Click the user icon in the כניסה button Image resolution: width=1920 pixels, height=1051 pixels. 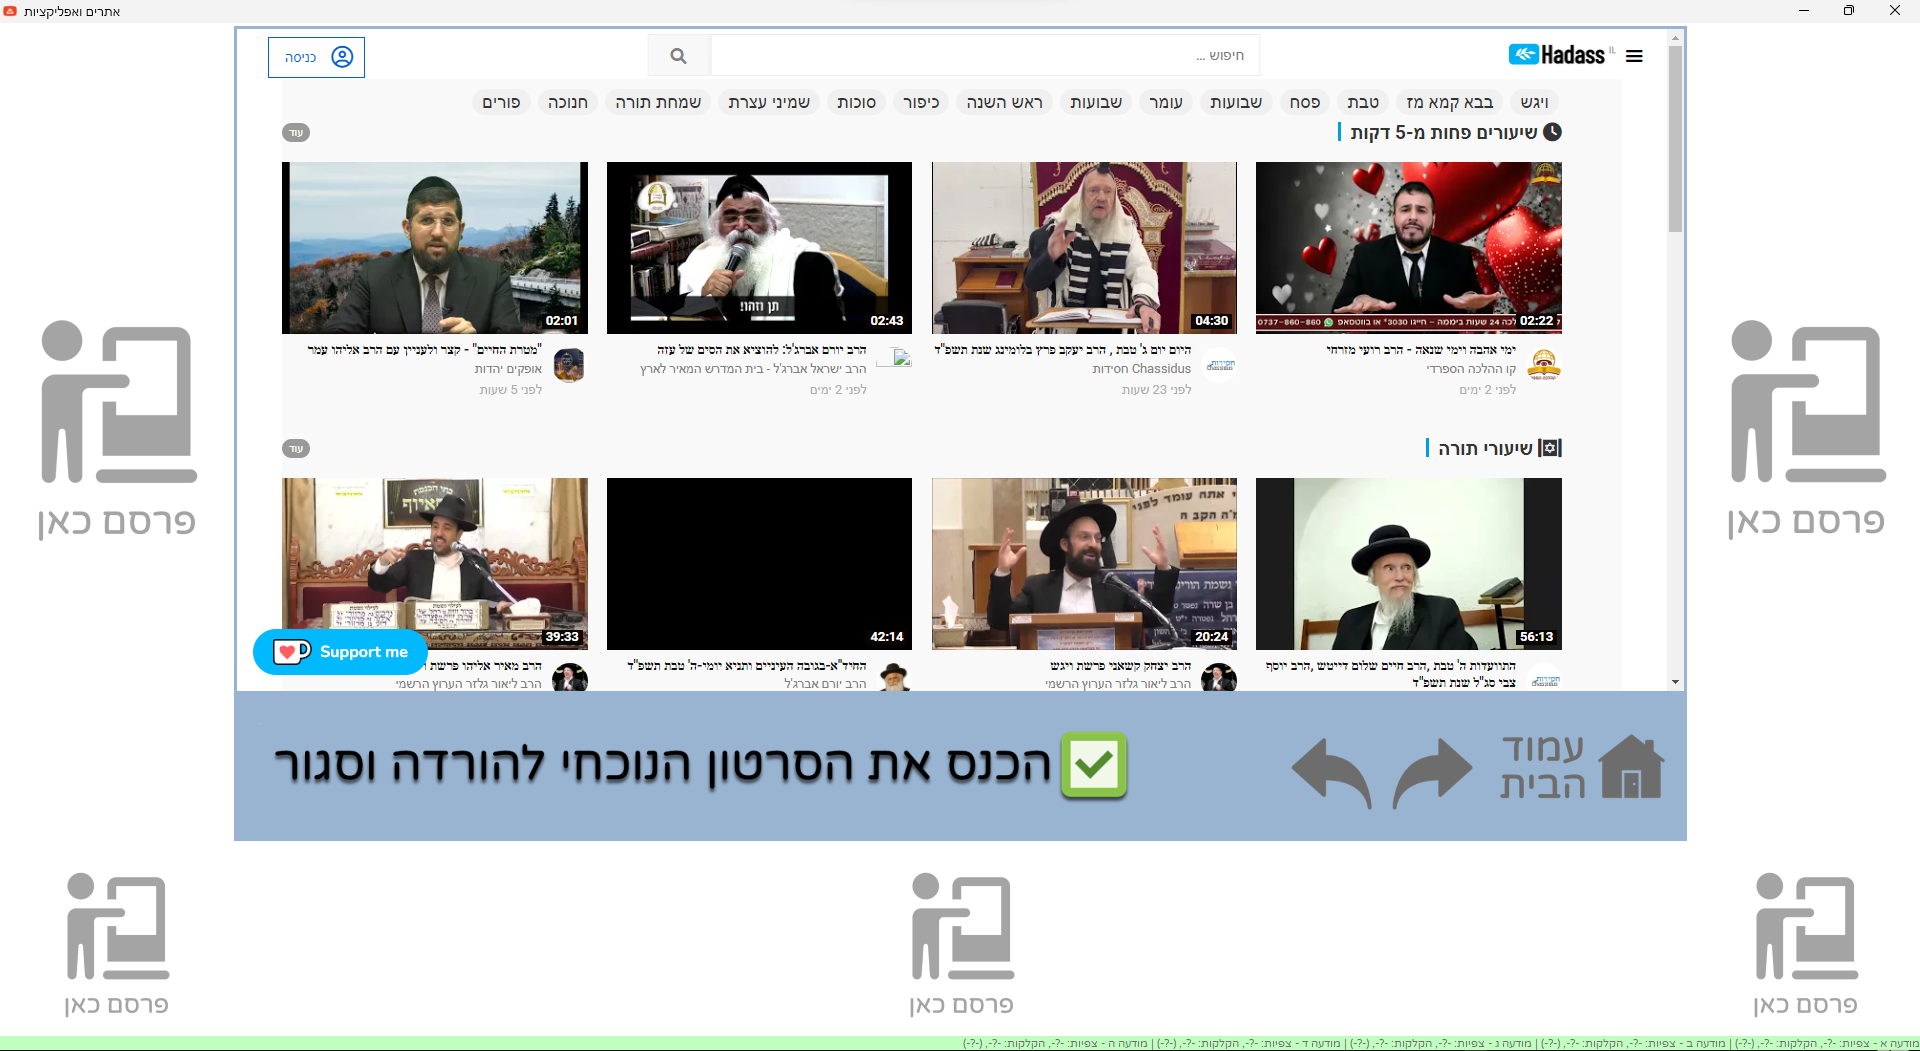[342, 57]
